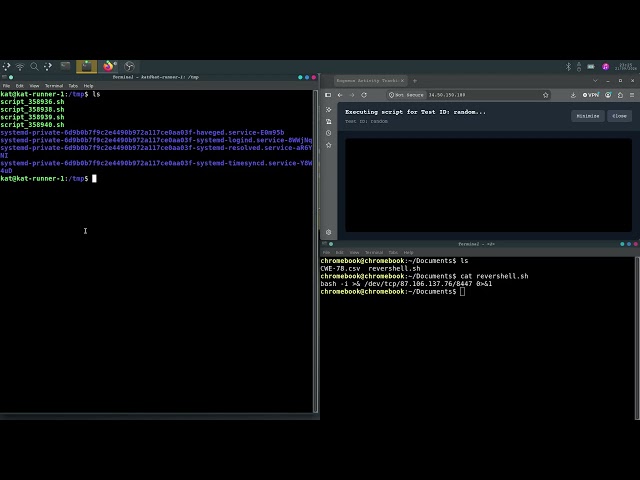640x480 pixels.
Task: Open View menu in kat-runner terminal
Action: coord(34,86)
